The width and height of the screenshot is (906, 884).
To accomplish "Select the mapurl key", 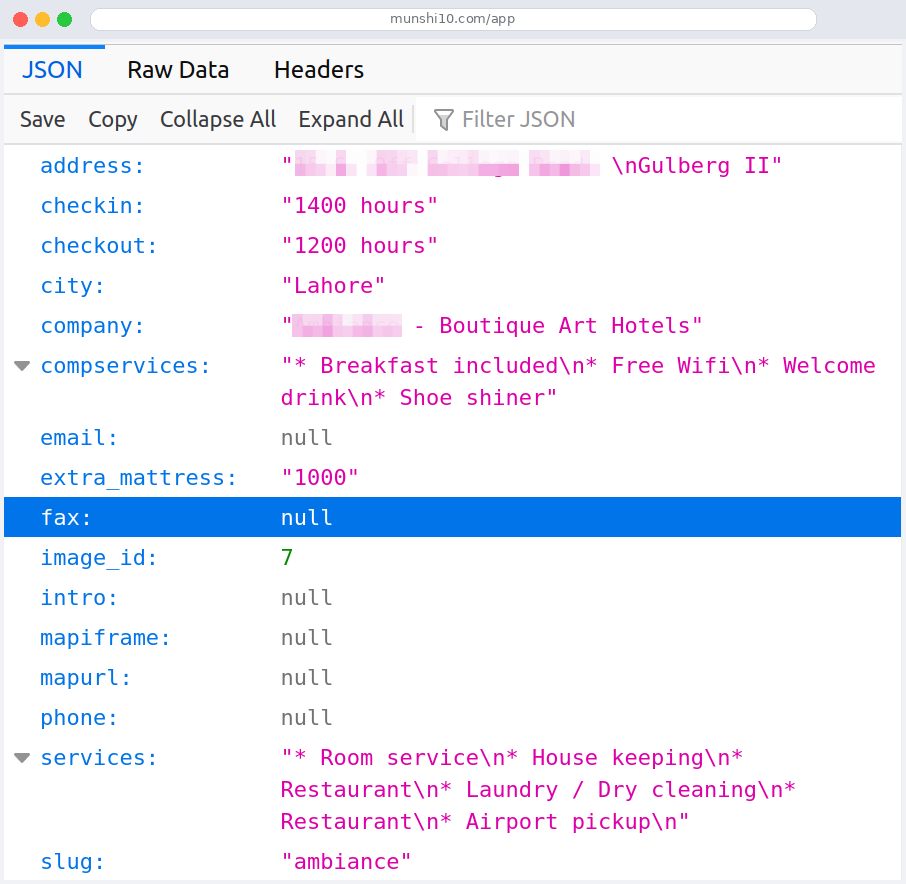I will click(86, 678).
